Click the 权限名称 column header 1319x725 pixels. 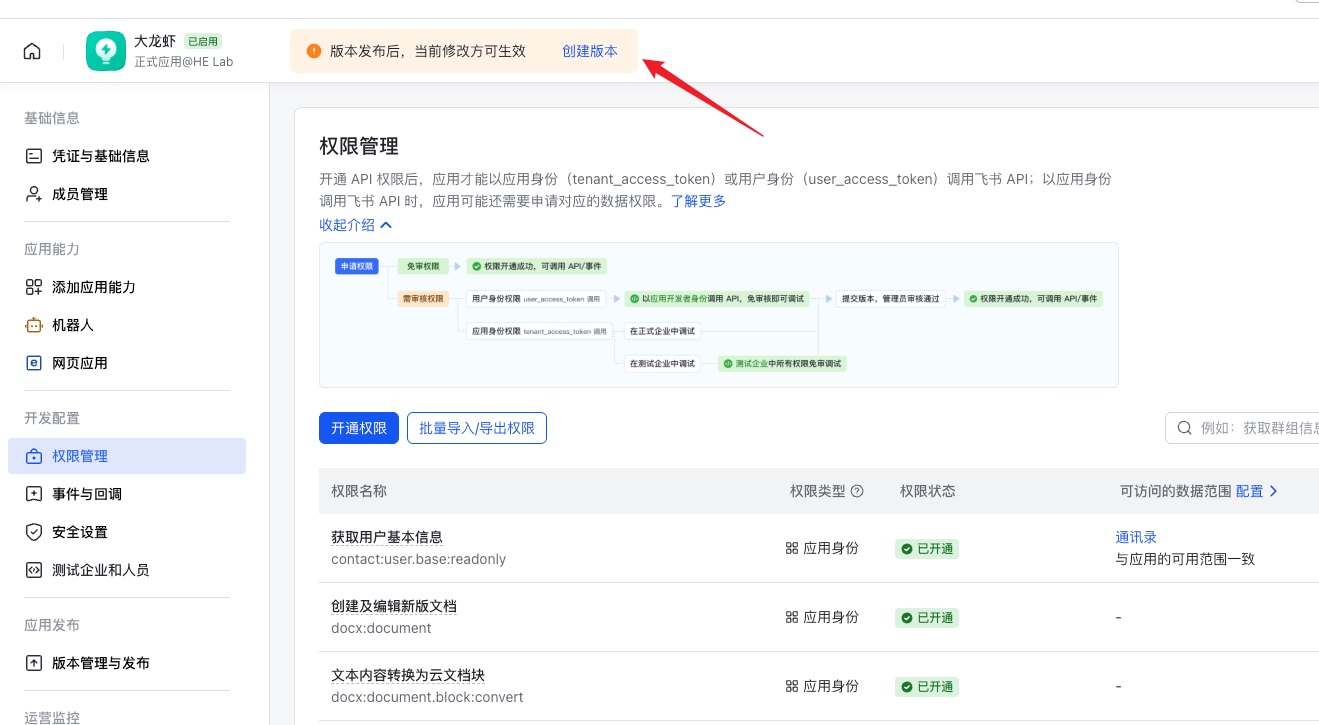pyautogui.click(x=359, y=491)
